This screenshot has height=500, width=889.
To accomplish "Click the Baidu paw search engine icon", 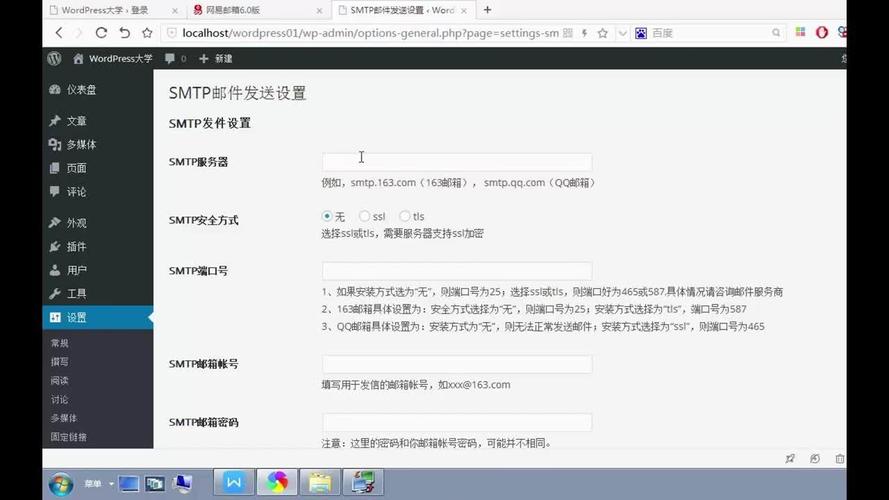I will 641,33.
